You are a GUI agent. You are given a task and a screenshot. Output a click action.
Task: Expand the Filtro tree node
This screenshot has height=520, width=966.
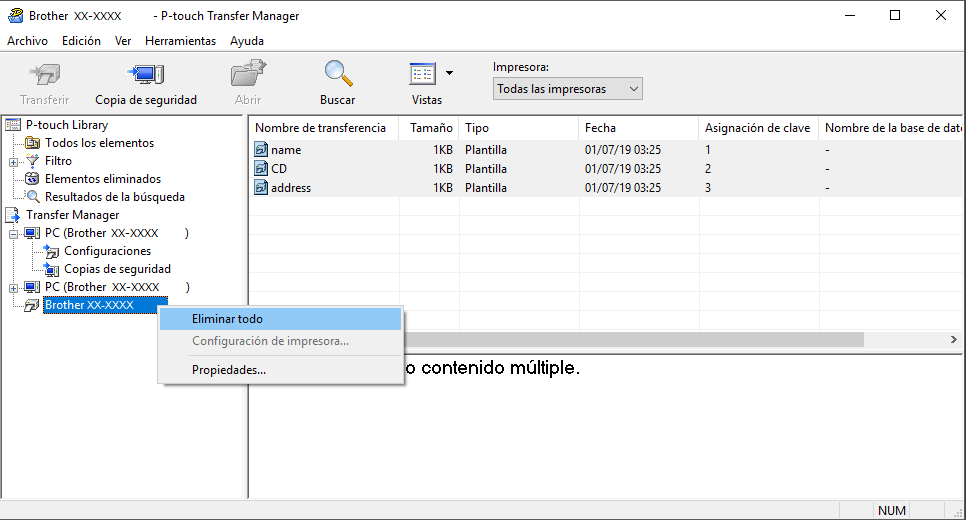point(13,162)
